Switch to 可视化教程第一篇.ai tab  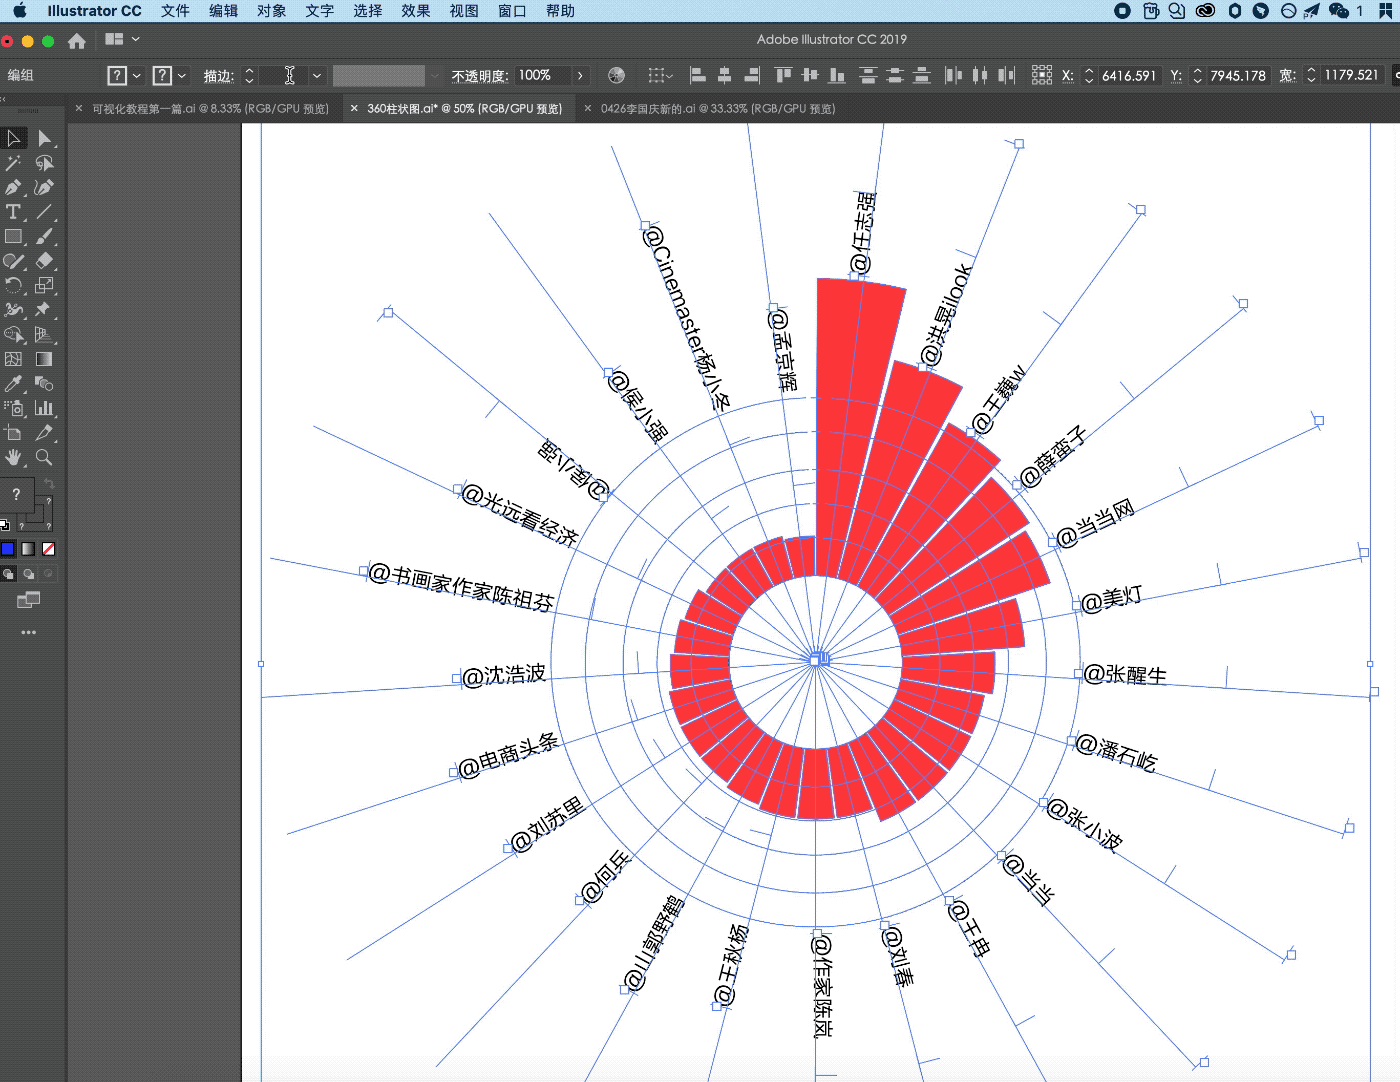(x=210, y=109)
